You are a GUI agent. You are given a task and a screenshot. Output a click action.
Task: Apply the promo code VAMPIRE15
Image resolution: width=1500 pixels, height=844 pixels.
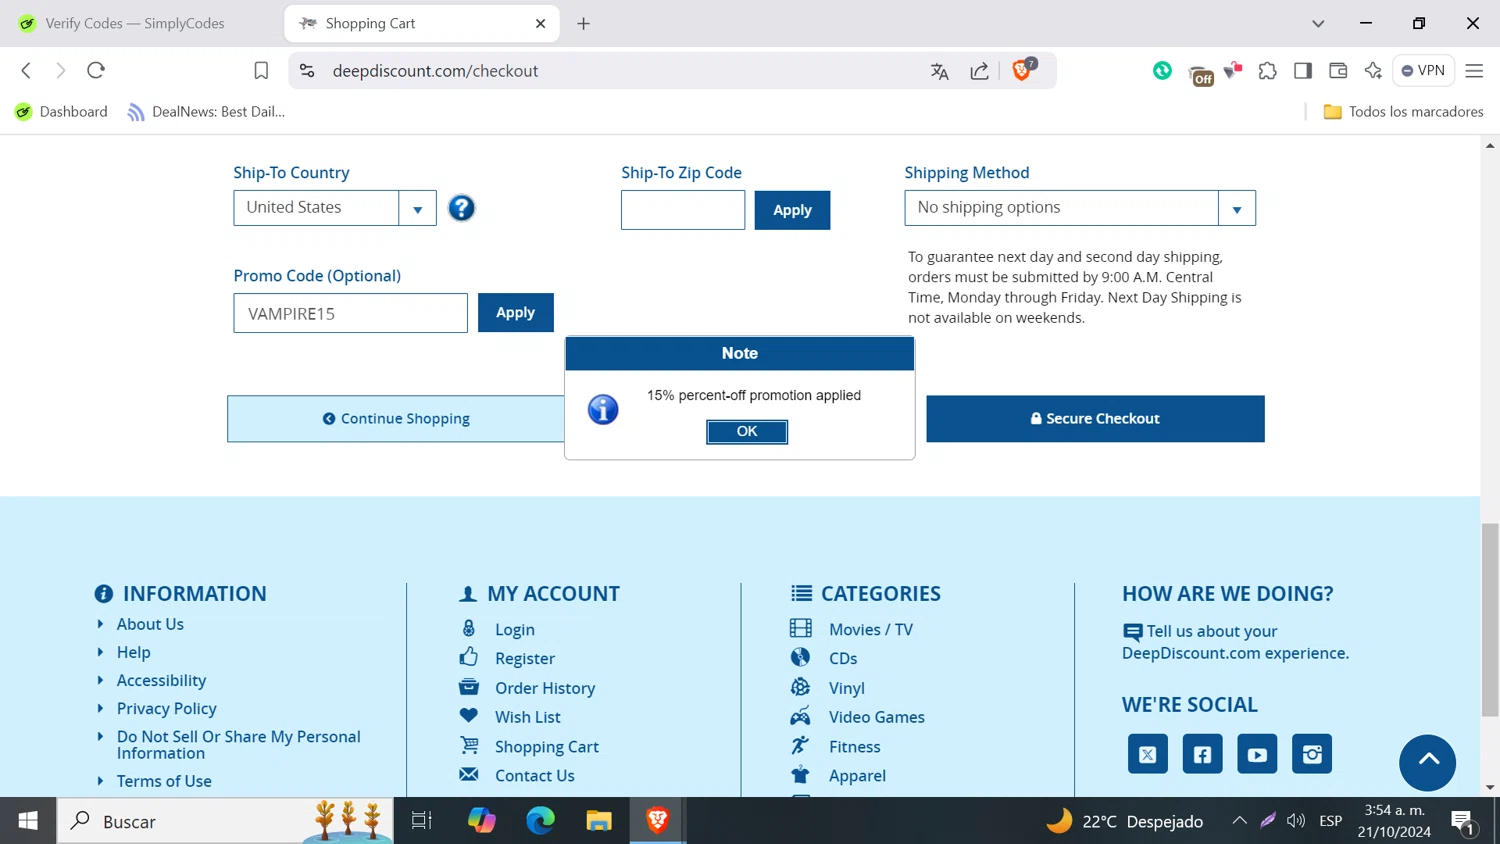click(516, 312)
